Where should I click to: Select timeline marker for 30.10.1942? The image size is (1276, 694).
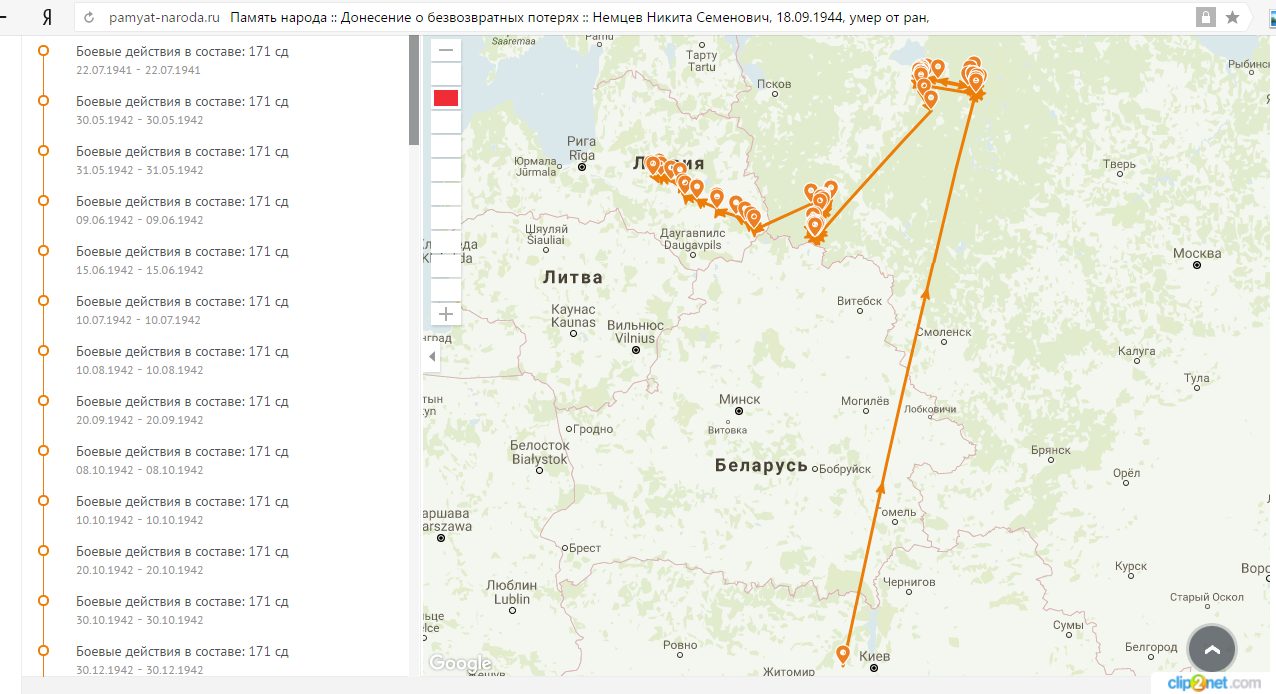pyautogui.click(x=43, y=600)
